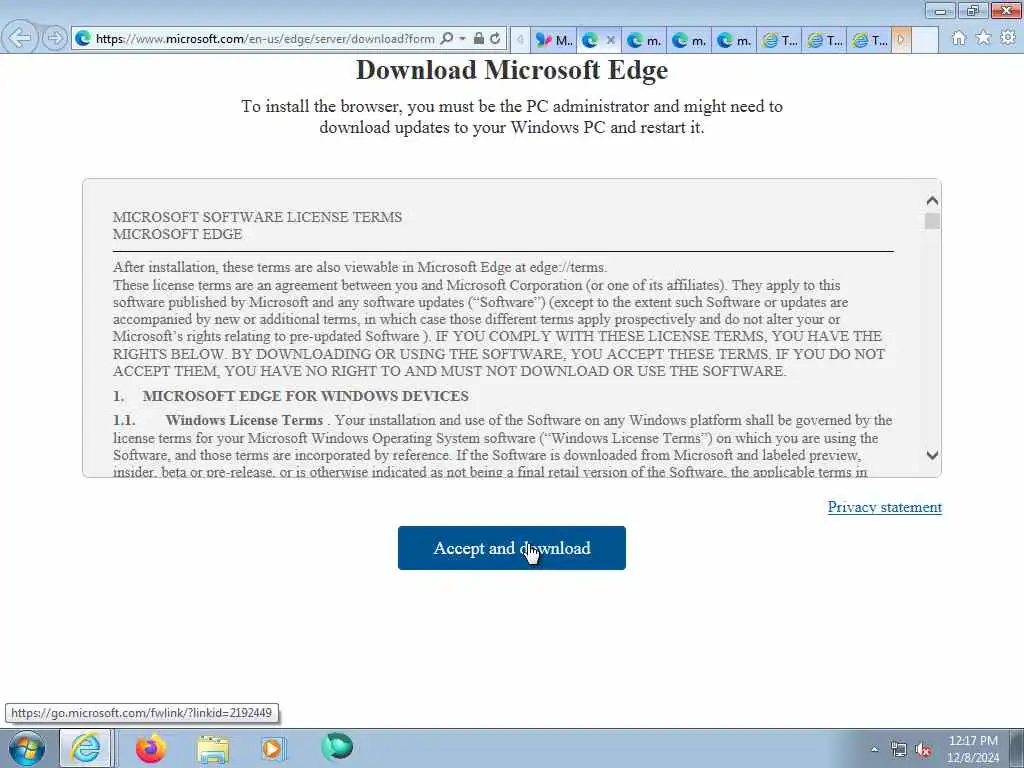Screen dimensions: 1024x768
Task: Open Favorites star icon
Action: 983,38
